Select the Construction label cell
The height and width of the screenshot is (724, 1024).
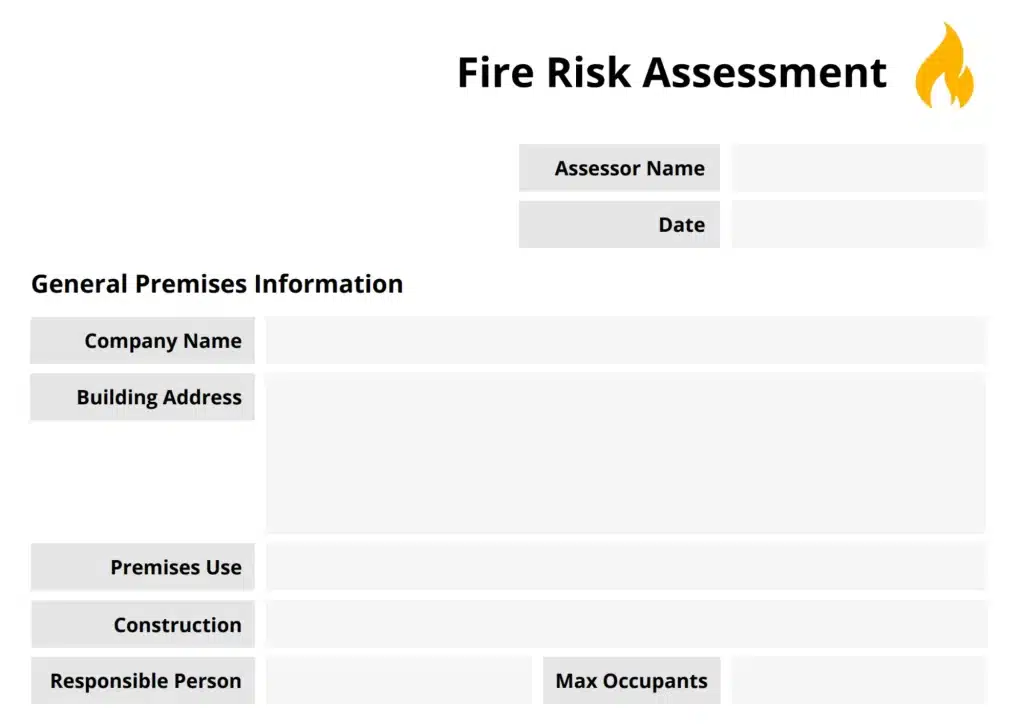coord(143,625)
